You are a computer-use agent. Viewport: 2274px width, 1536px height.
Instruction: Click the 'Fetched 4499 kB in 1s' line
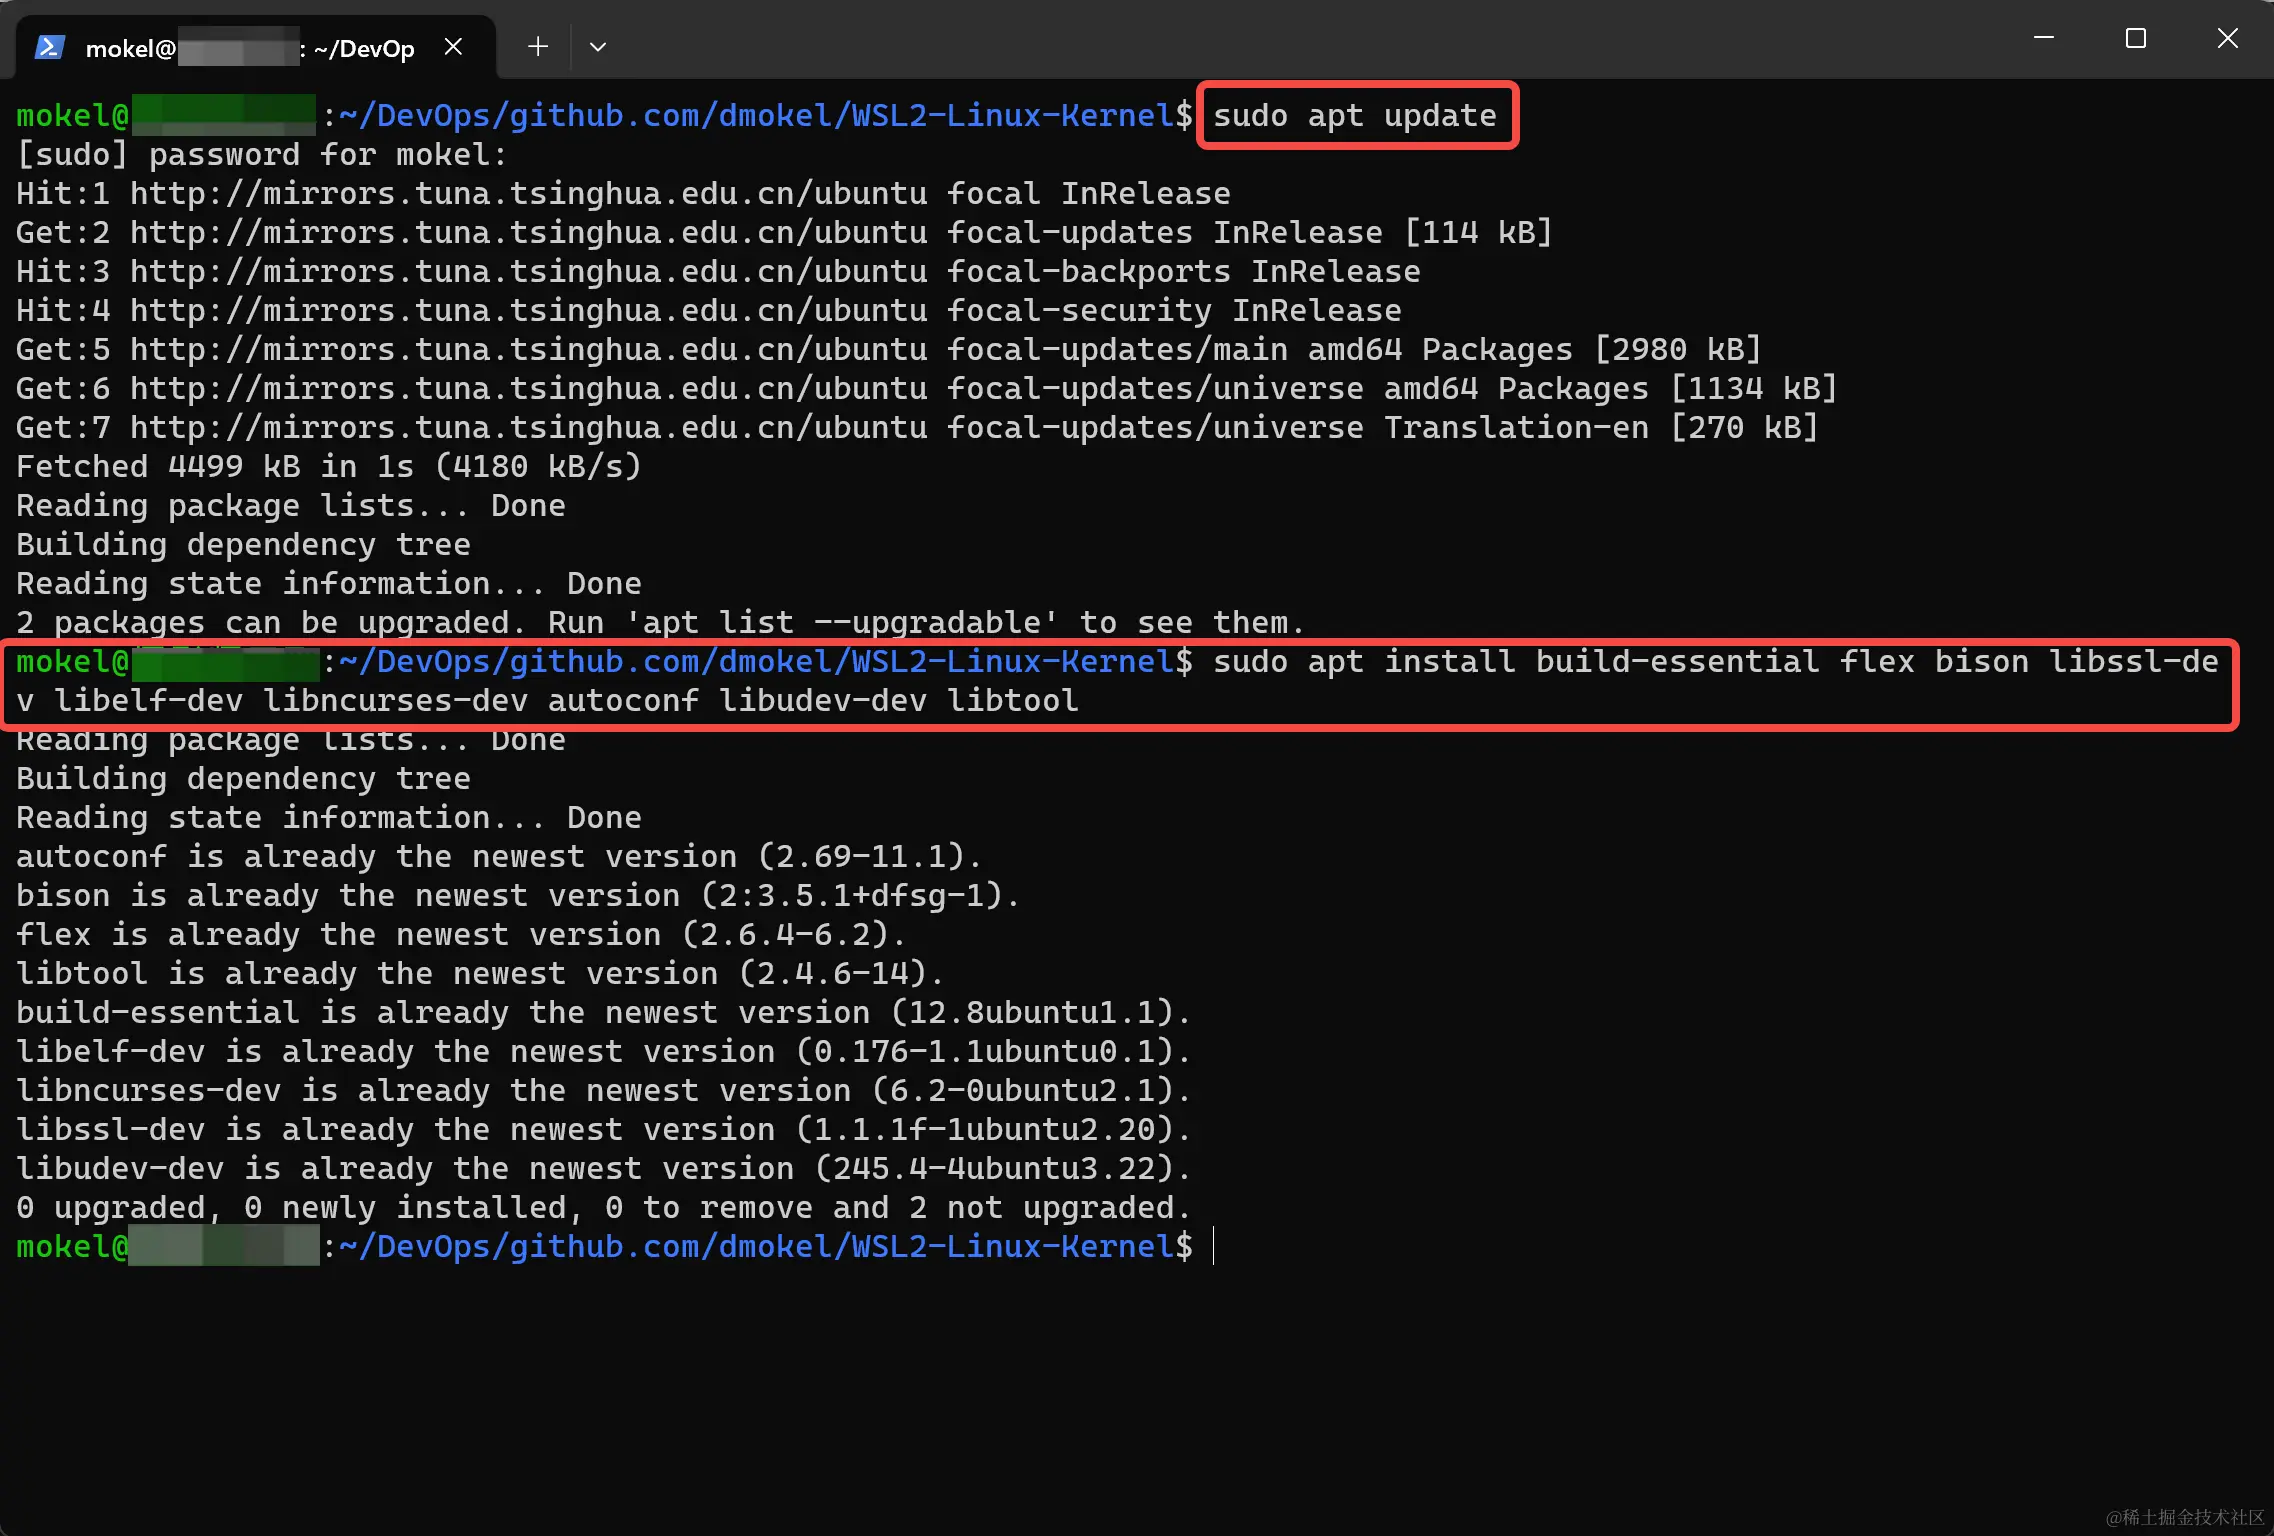[328, 467]
